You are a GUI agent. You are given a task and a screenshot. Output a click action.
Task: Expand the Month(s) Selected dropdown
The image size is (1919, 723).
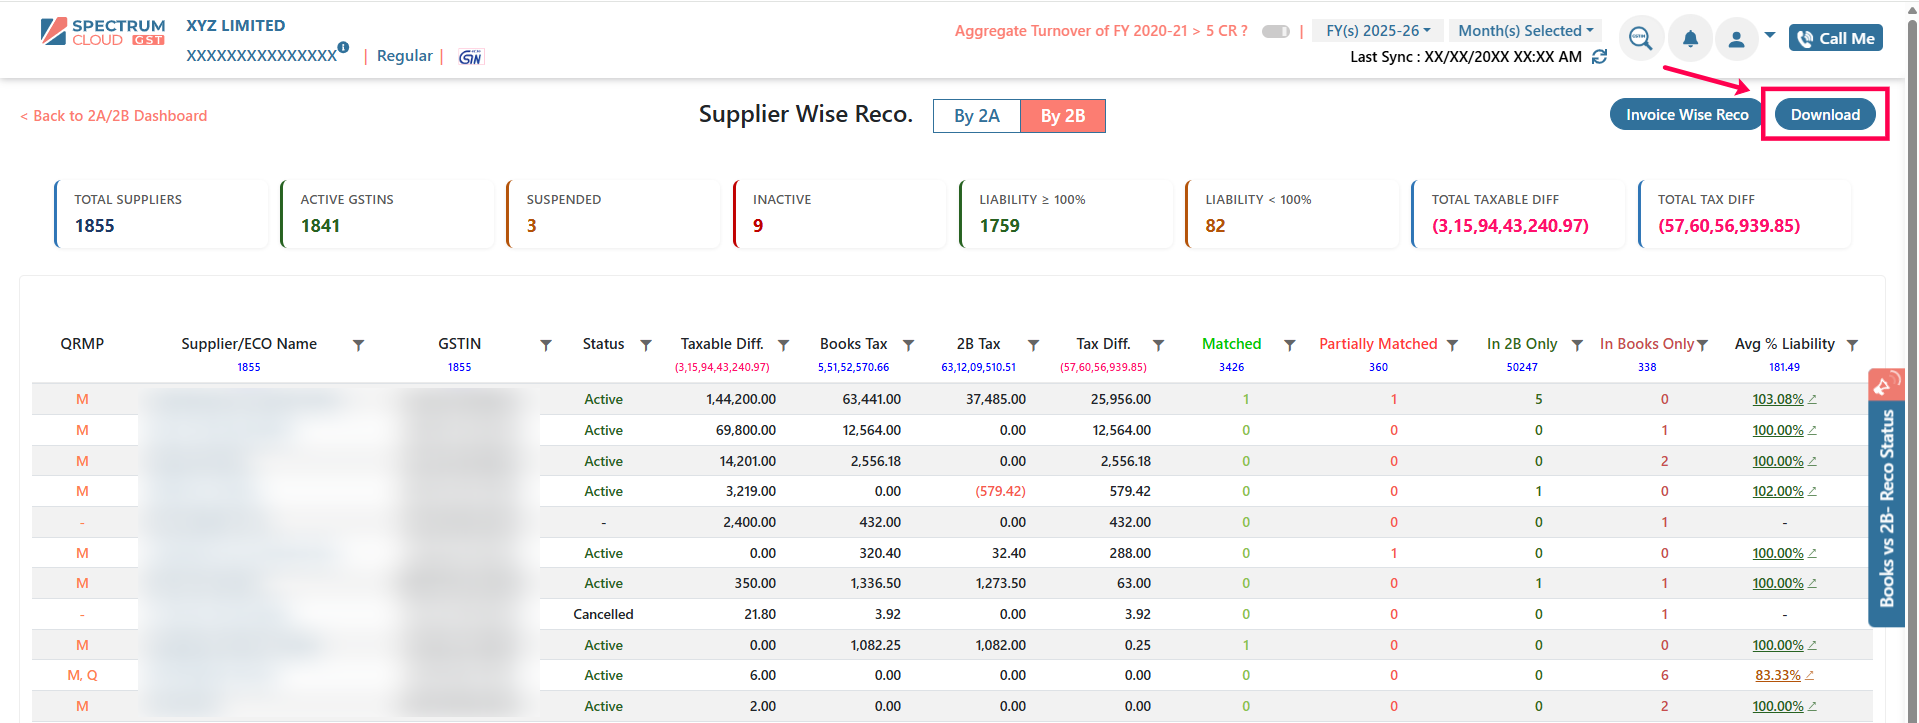pyautogui.click(x=1526, y=31)
